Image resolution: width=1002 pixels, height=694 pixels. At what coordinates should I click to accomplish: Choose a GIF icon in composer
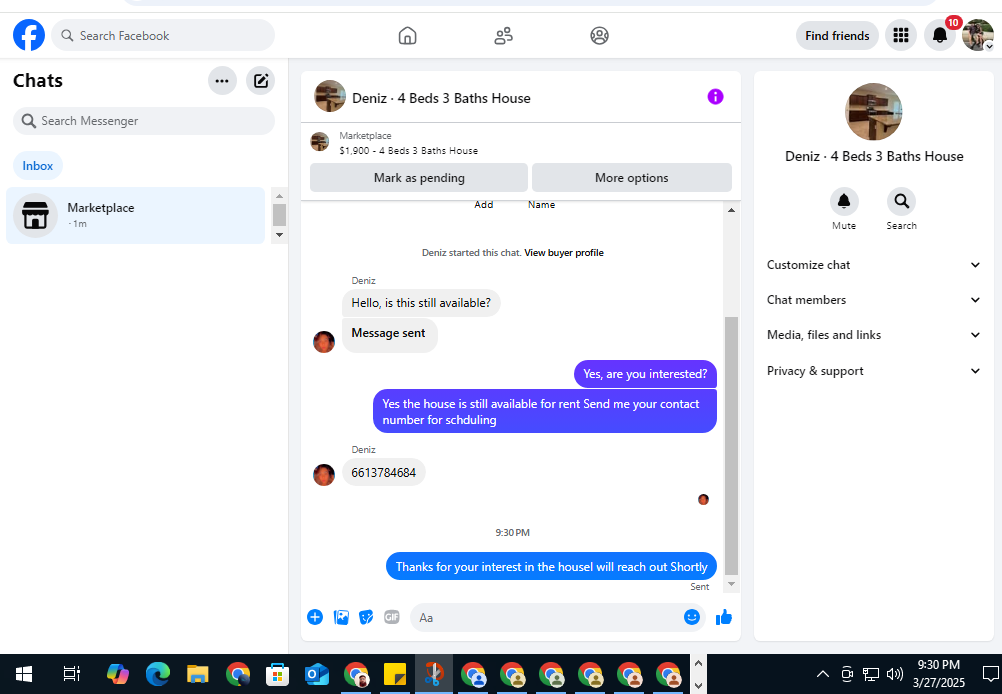(392, 617)
